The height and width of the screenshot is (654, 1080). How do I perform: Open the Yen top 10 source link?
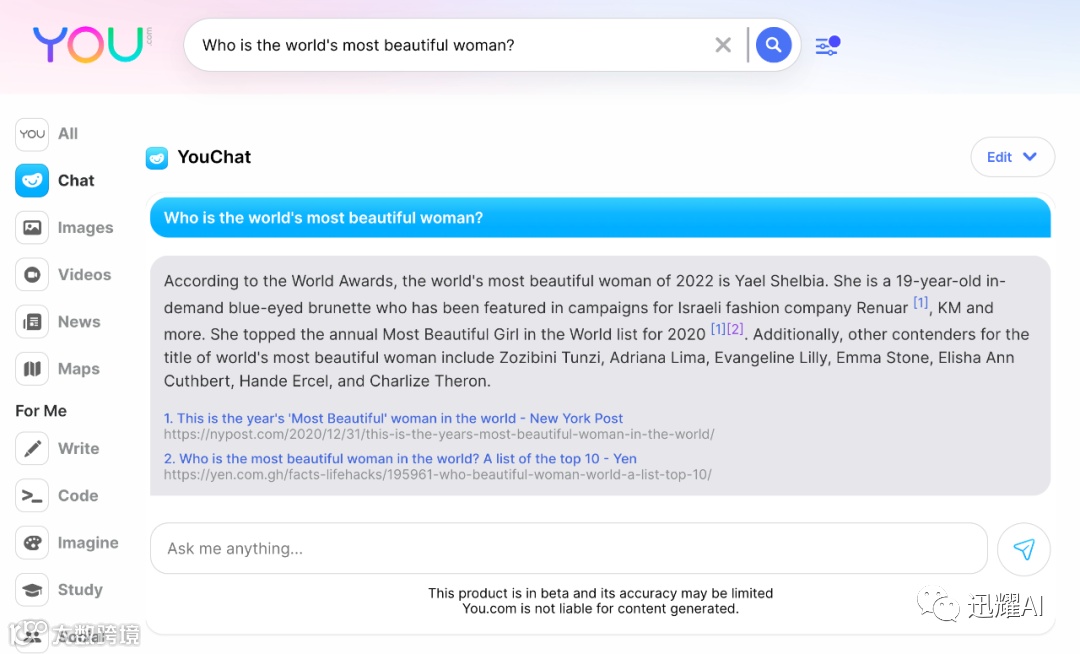coord(400,458)
